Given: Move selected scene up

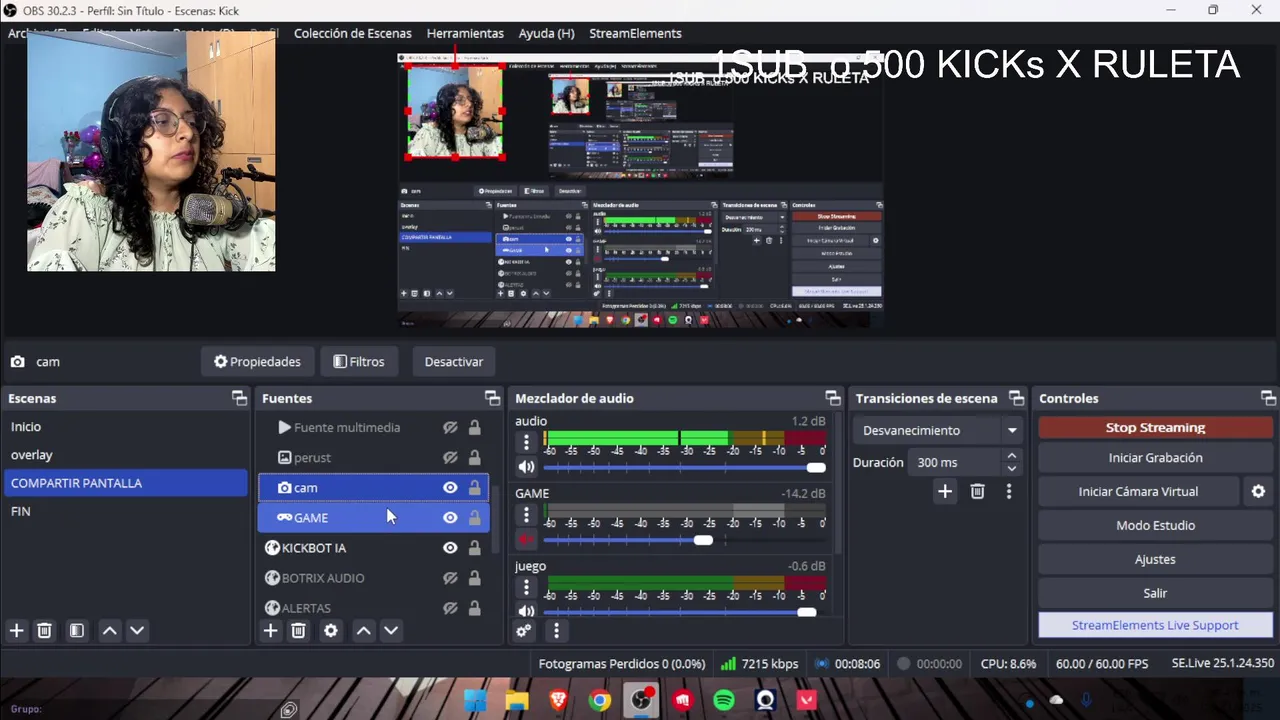Looking at the screenshot, I should pos(109,631).
